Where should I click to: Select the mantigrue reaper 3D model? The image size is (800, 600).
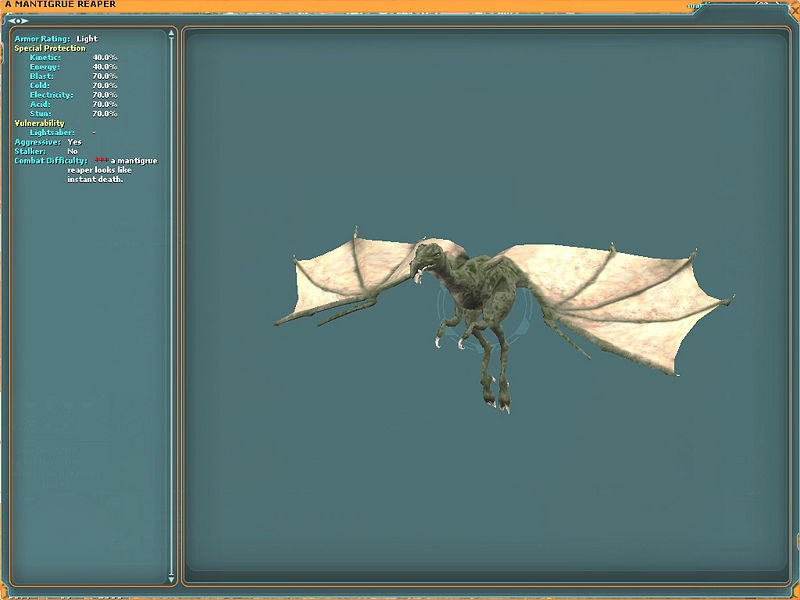tap(480, 300)
